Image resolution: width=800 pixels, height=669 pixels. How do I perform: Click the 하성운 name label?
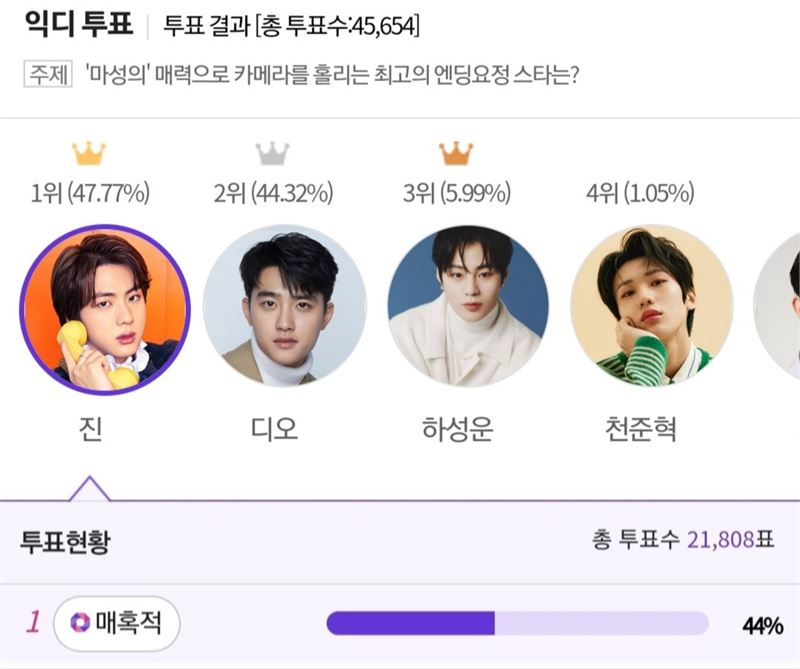458,429
